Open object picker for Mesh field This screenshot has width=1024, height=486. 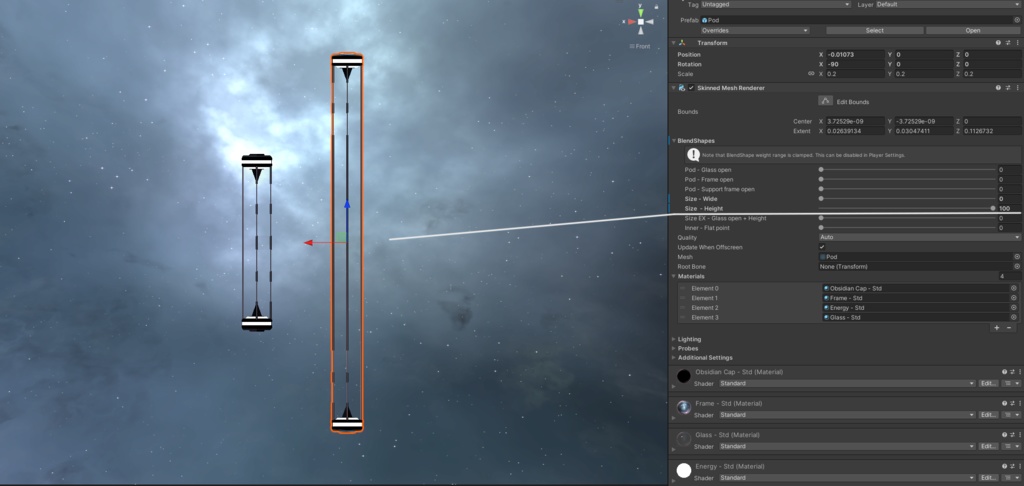1017,257
